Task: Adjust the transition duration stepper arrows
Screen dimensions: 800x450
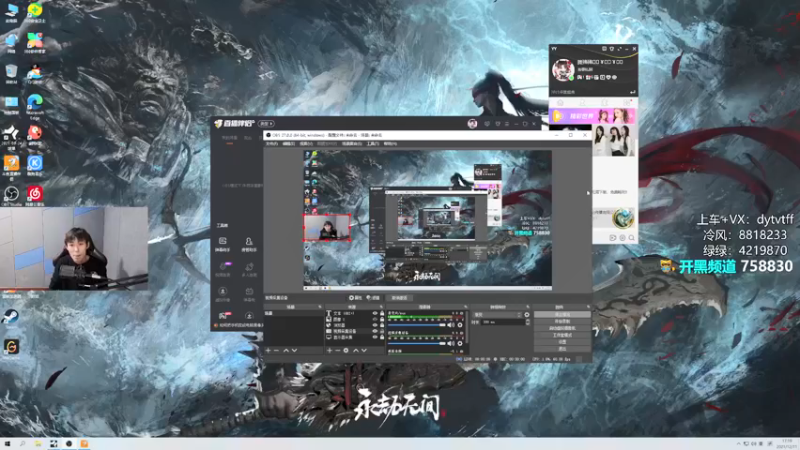Action: click(x=528, y=322)
